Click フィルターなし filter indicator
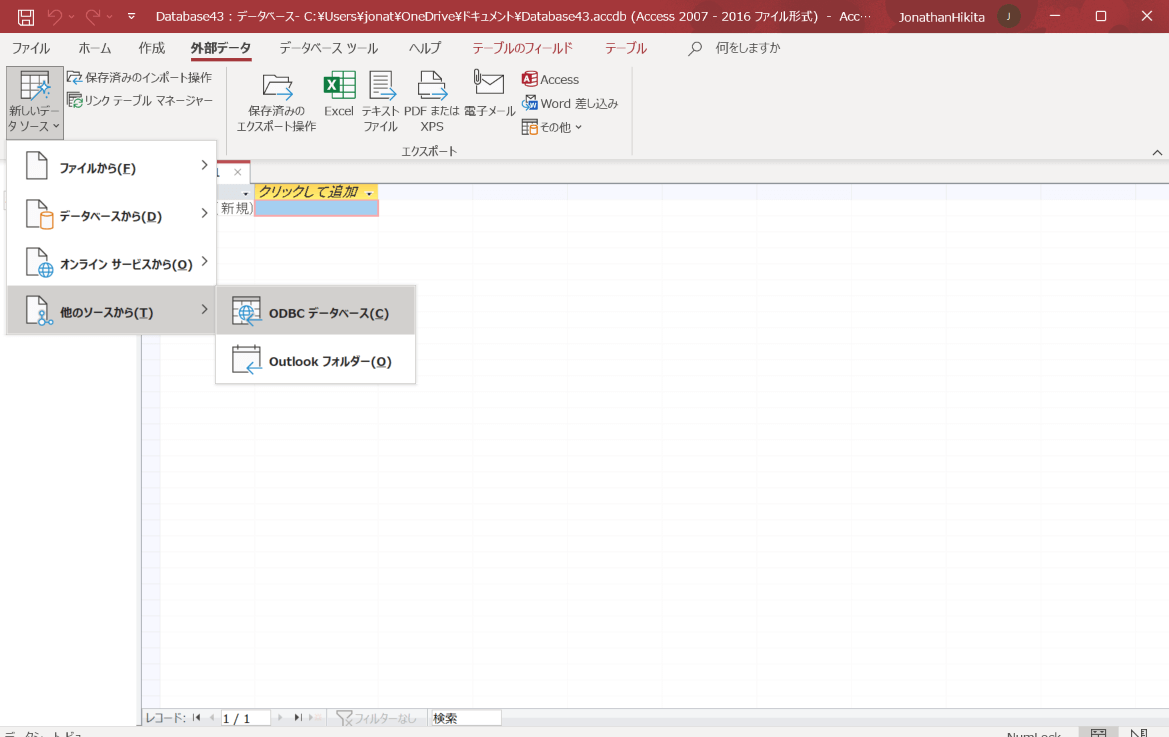 coord(376,718)
